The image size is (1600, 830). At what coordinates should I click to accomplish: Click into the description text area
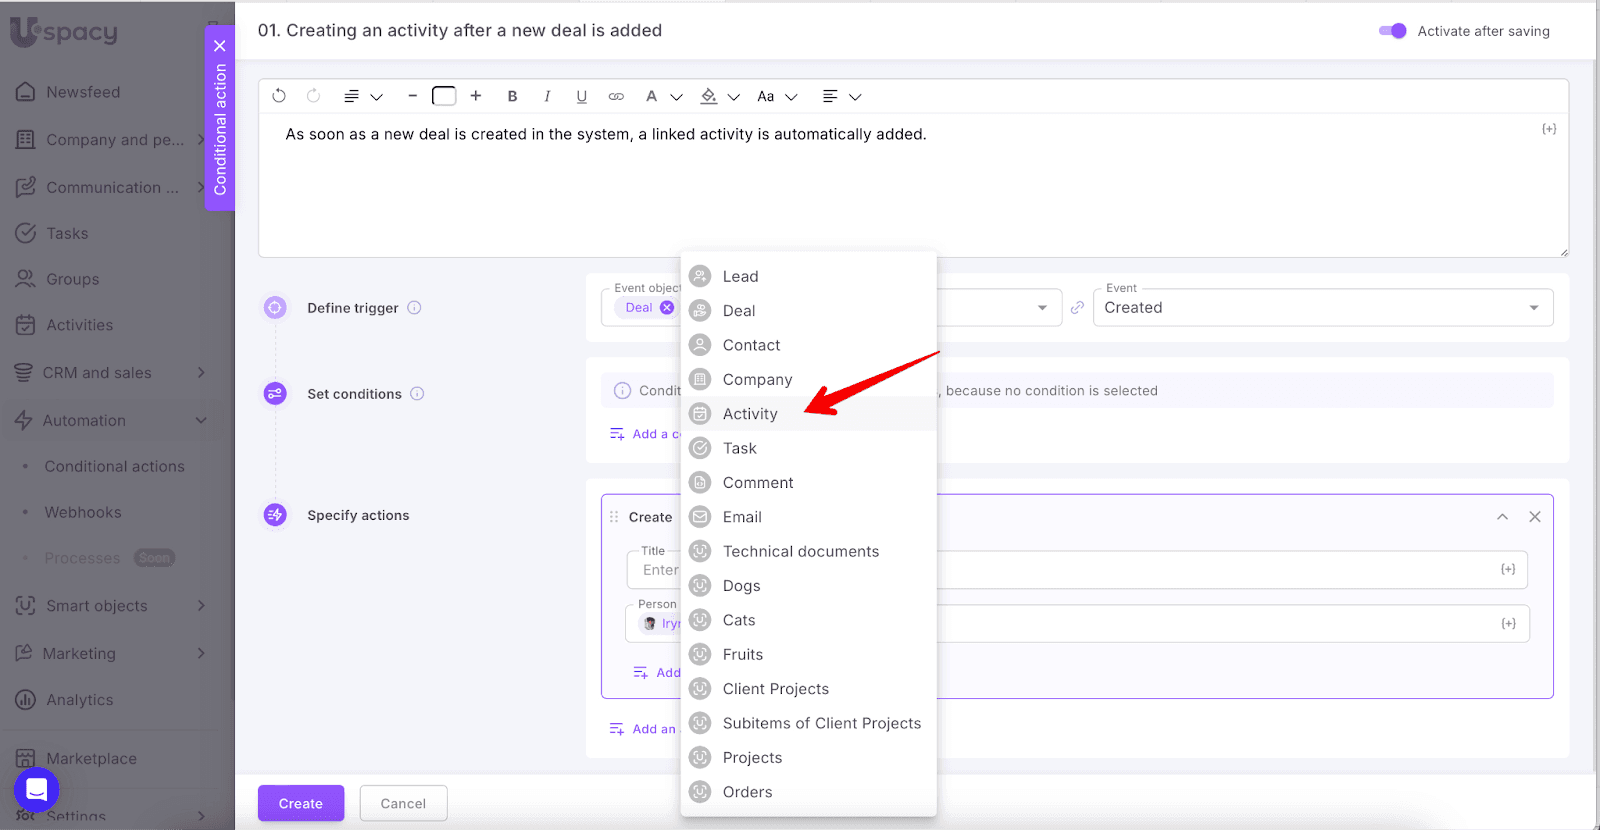(900, 190)
